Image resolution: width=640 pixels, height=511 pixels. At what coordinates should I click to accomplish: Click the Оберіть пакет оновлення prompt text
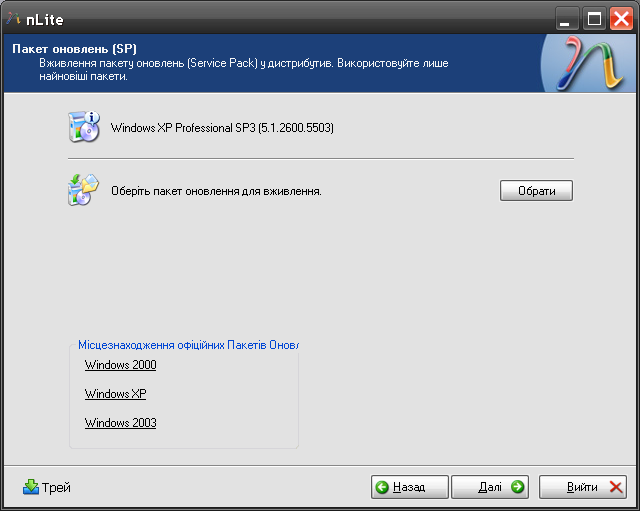[216, 191]
